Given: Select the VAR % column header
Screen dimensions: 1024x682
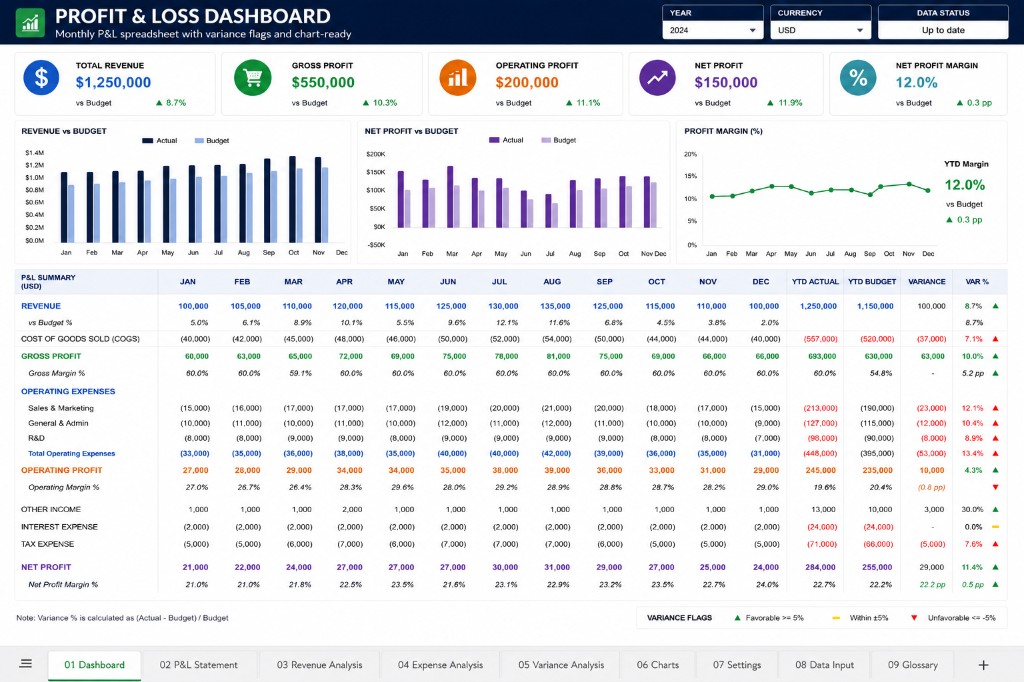Looking at the screenshot, I should [977, 282].
